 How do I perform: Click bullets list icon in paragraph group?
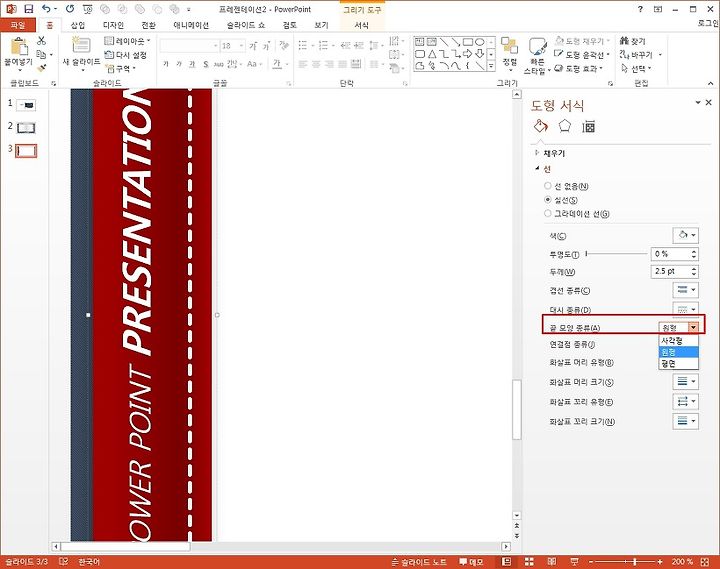click(x=304, y=45)
